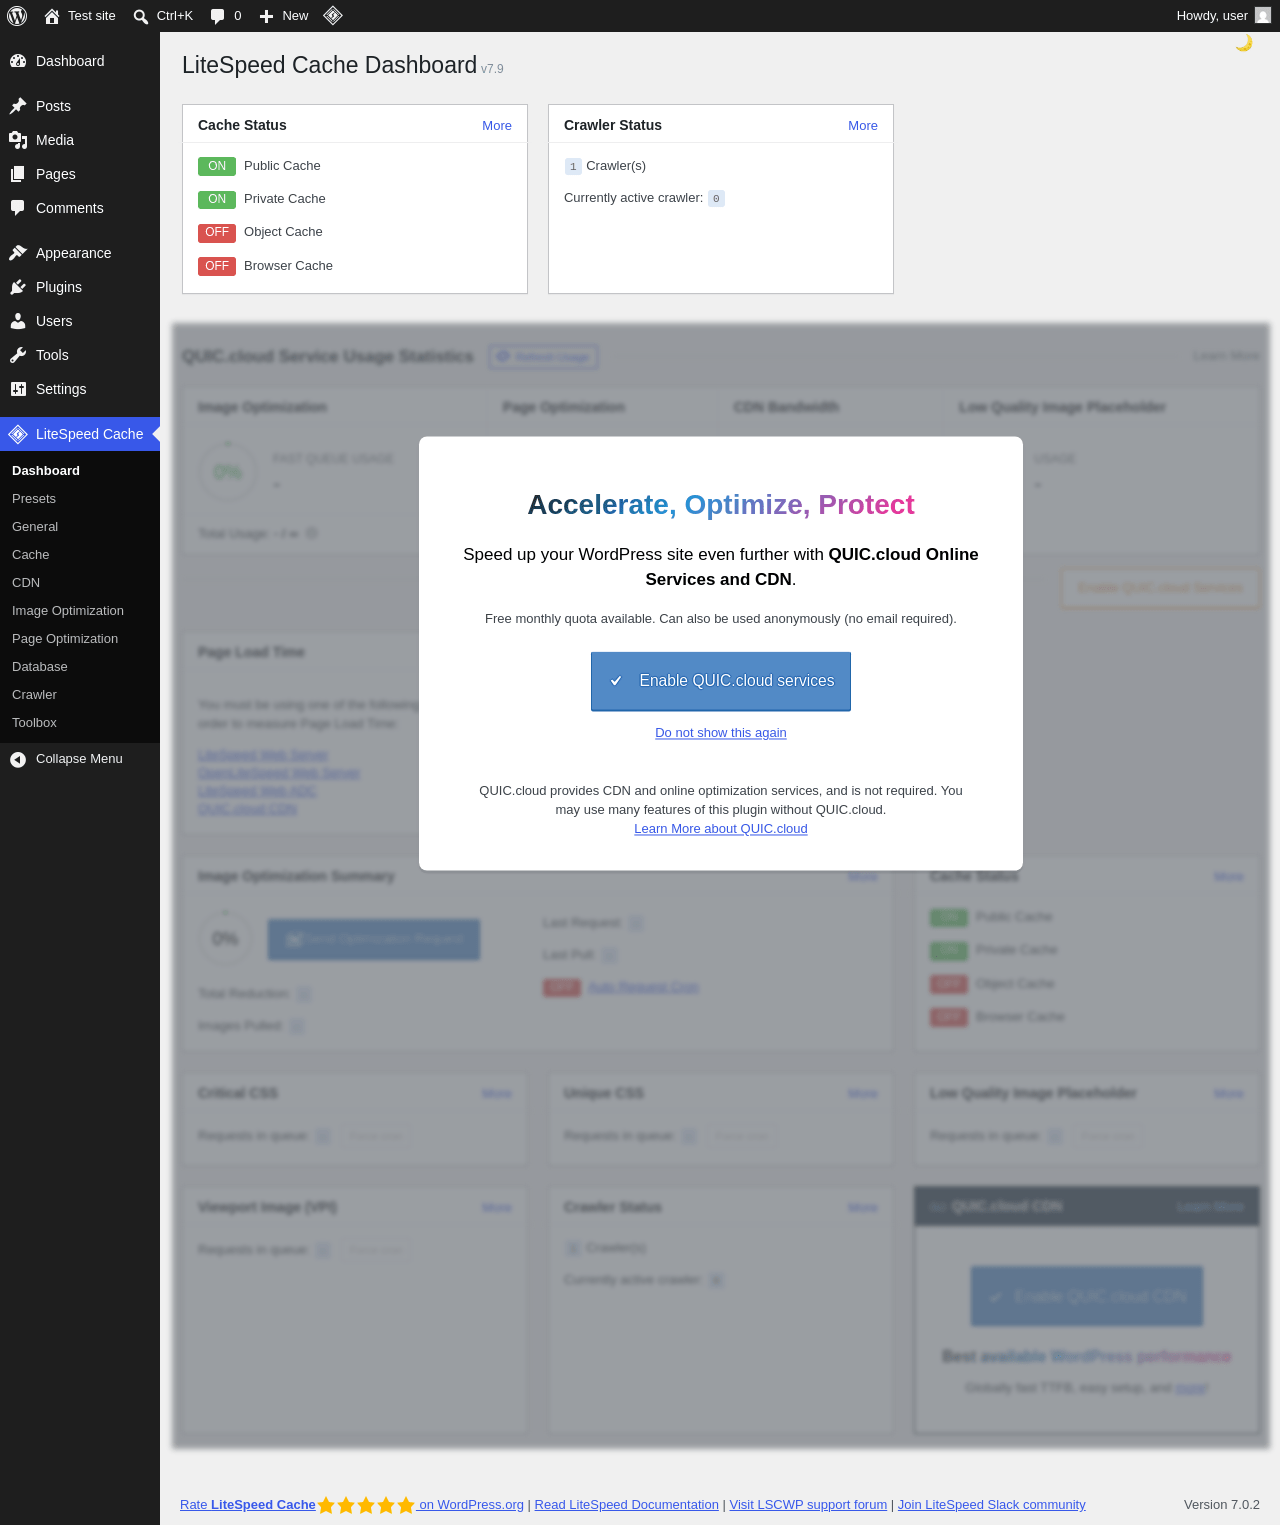Click the "v7.9" version label
Image resolution: width=1280 pixels, height=1525 pixels.
492,69
